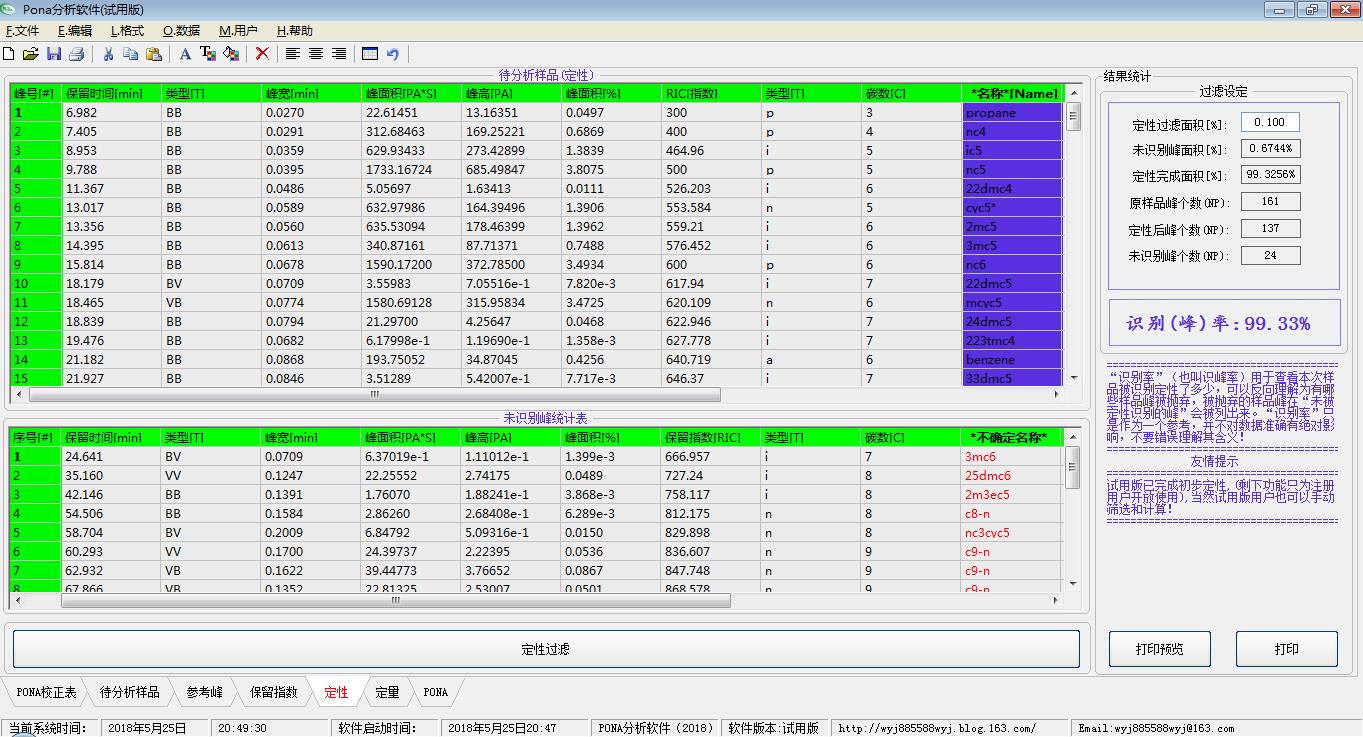Open the E.编辑 menu
Viewport: 1363px width, 737px height.
[75, 31]
